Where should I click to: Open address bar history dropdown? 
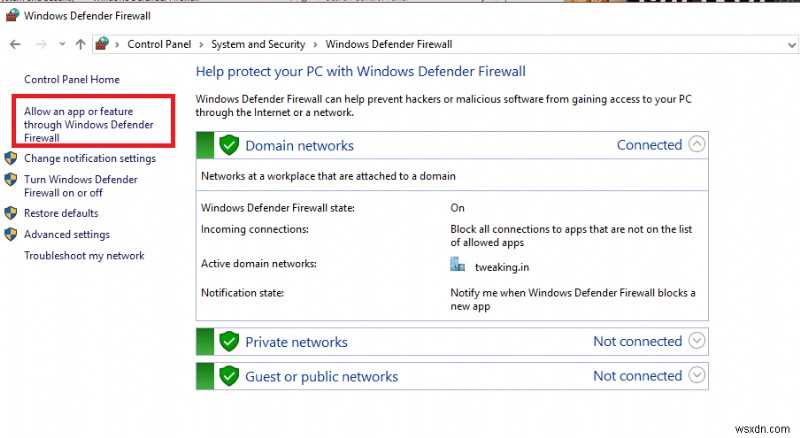tap(791, 45)
